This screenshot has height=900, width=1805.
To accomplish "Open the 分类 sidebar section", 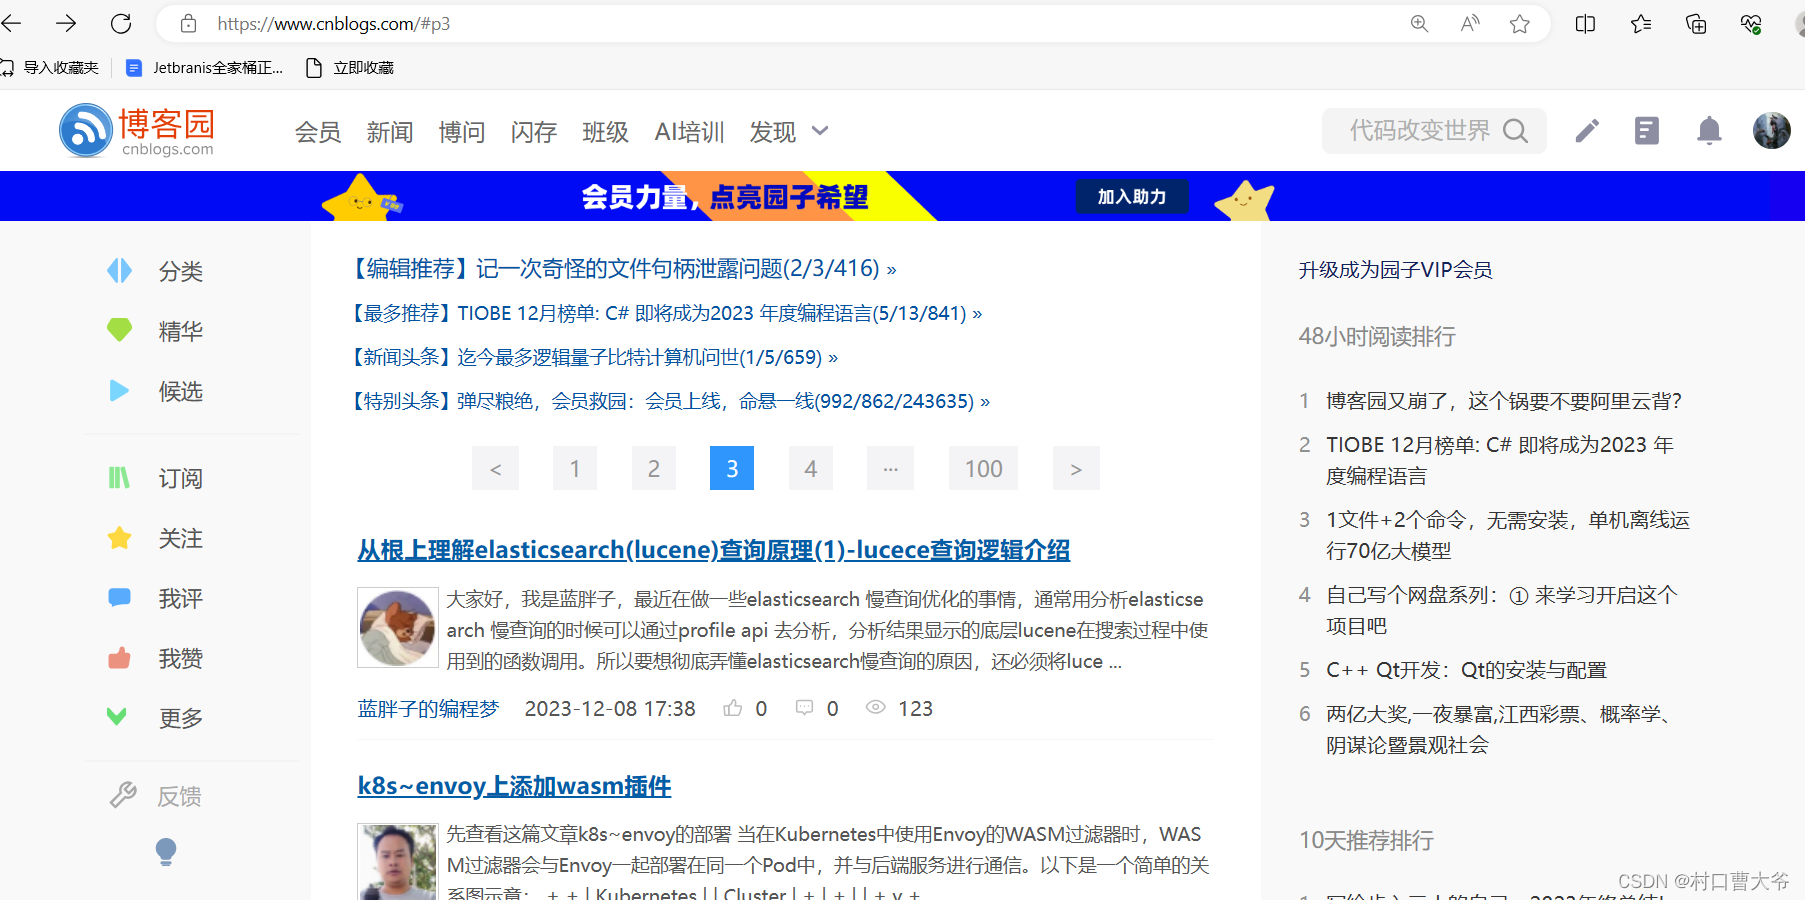I will [x=180, y=270].
